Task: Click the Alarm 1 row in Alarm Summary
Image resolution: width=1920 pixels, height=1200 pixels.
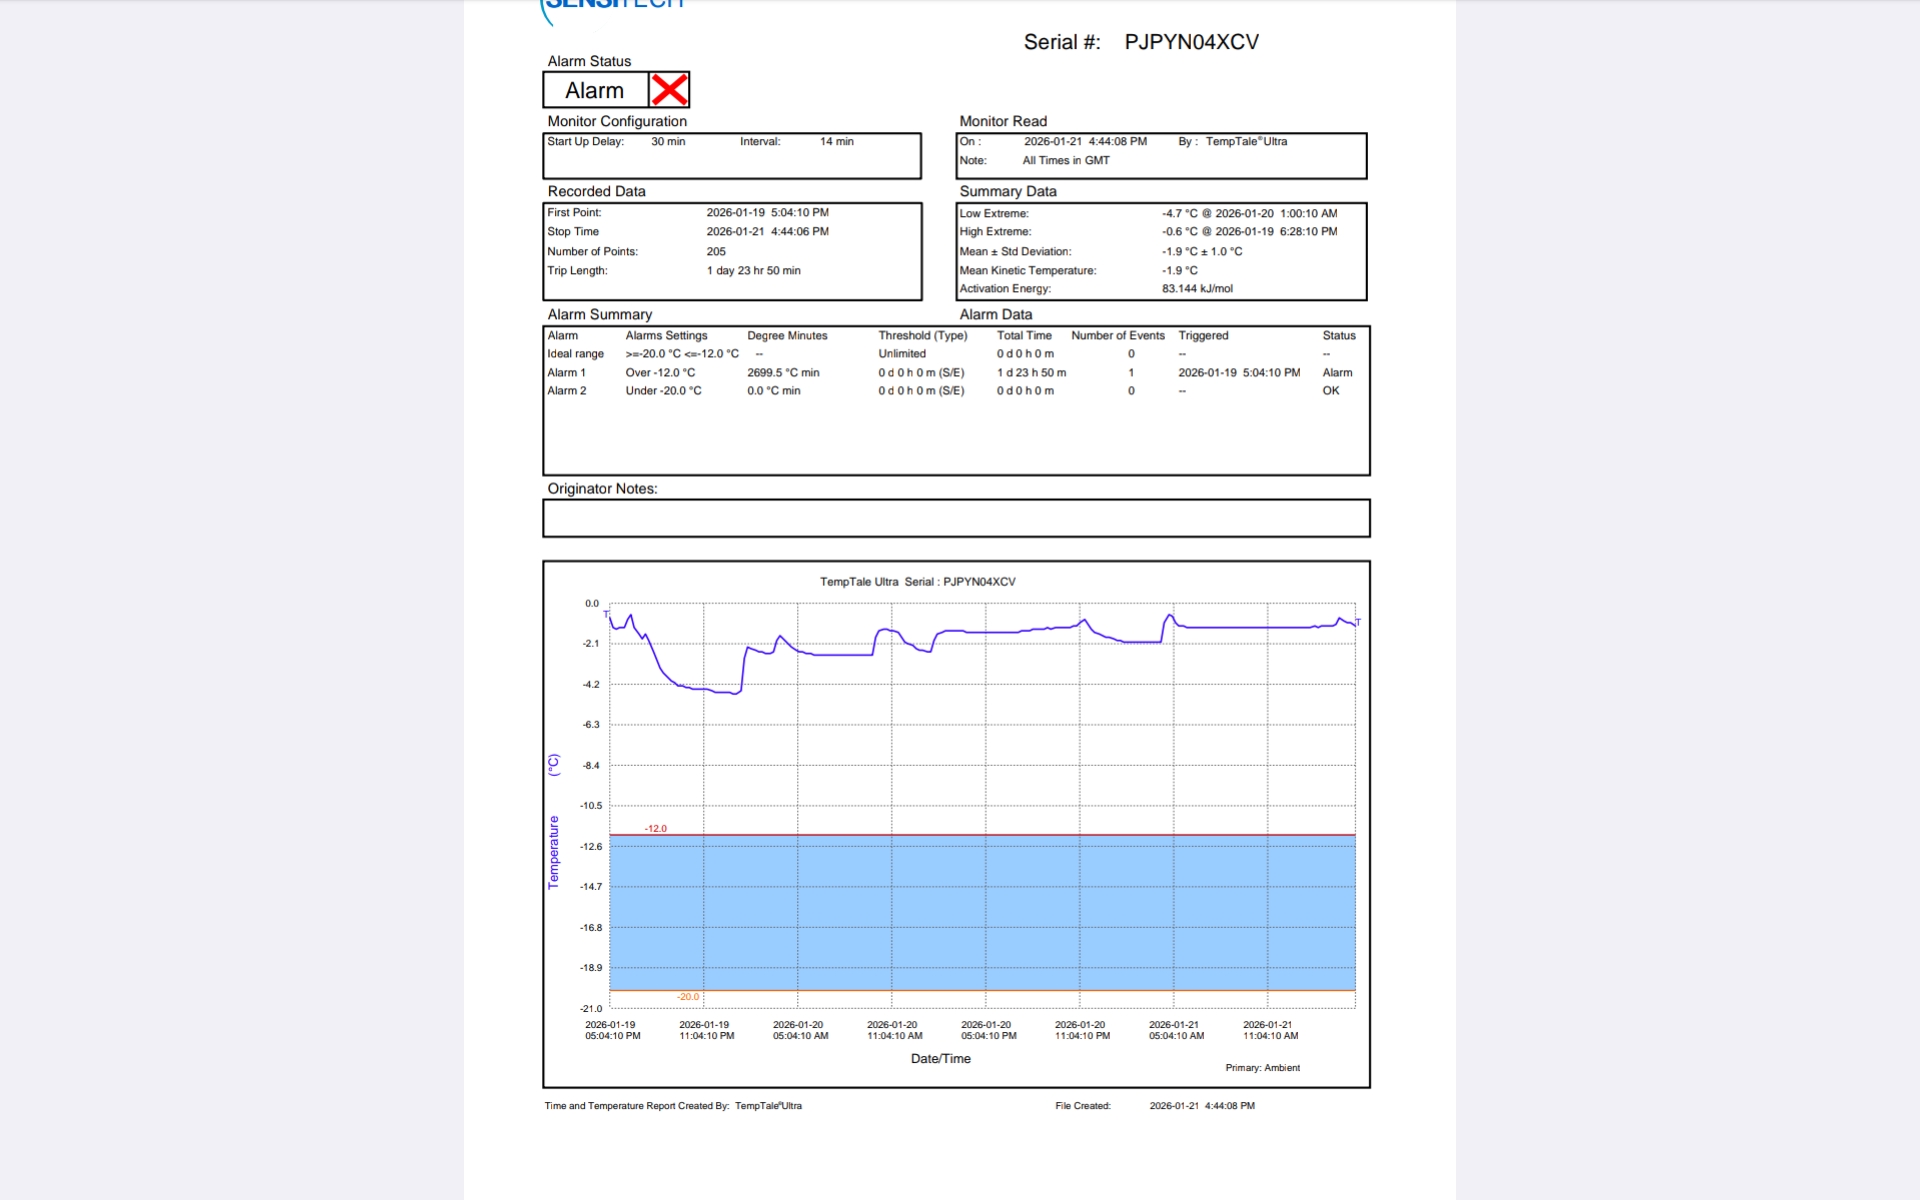Action: click(x=566, y=373)
